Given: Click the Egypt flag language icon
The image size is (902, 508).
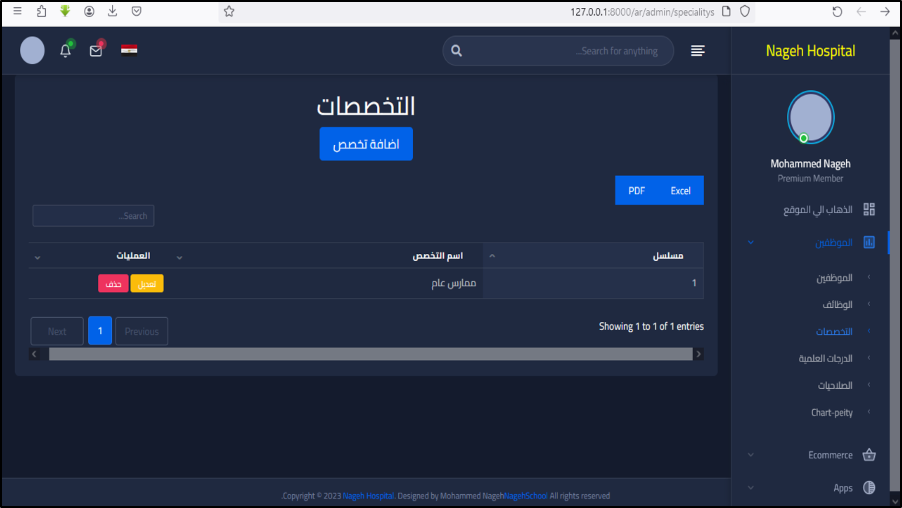Looking at the screenshot, I should 129,50.
